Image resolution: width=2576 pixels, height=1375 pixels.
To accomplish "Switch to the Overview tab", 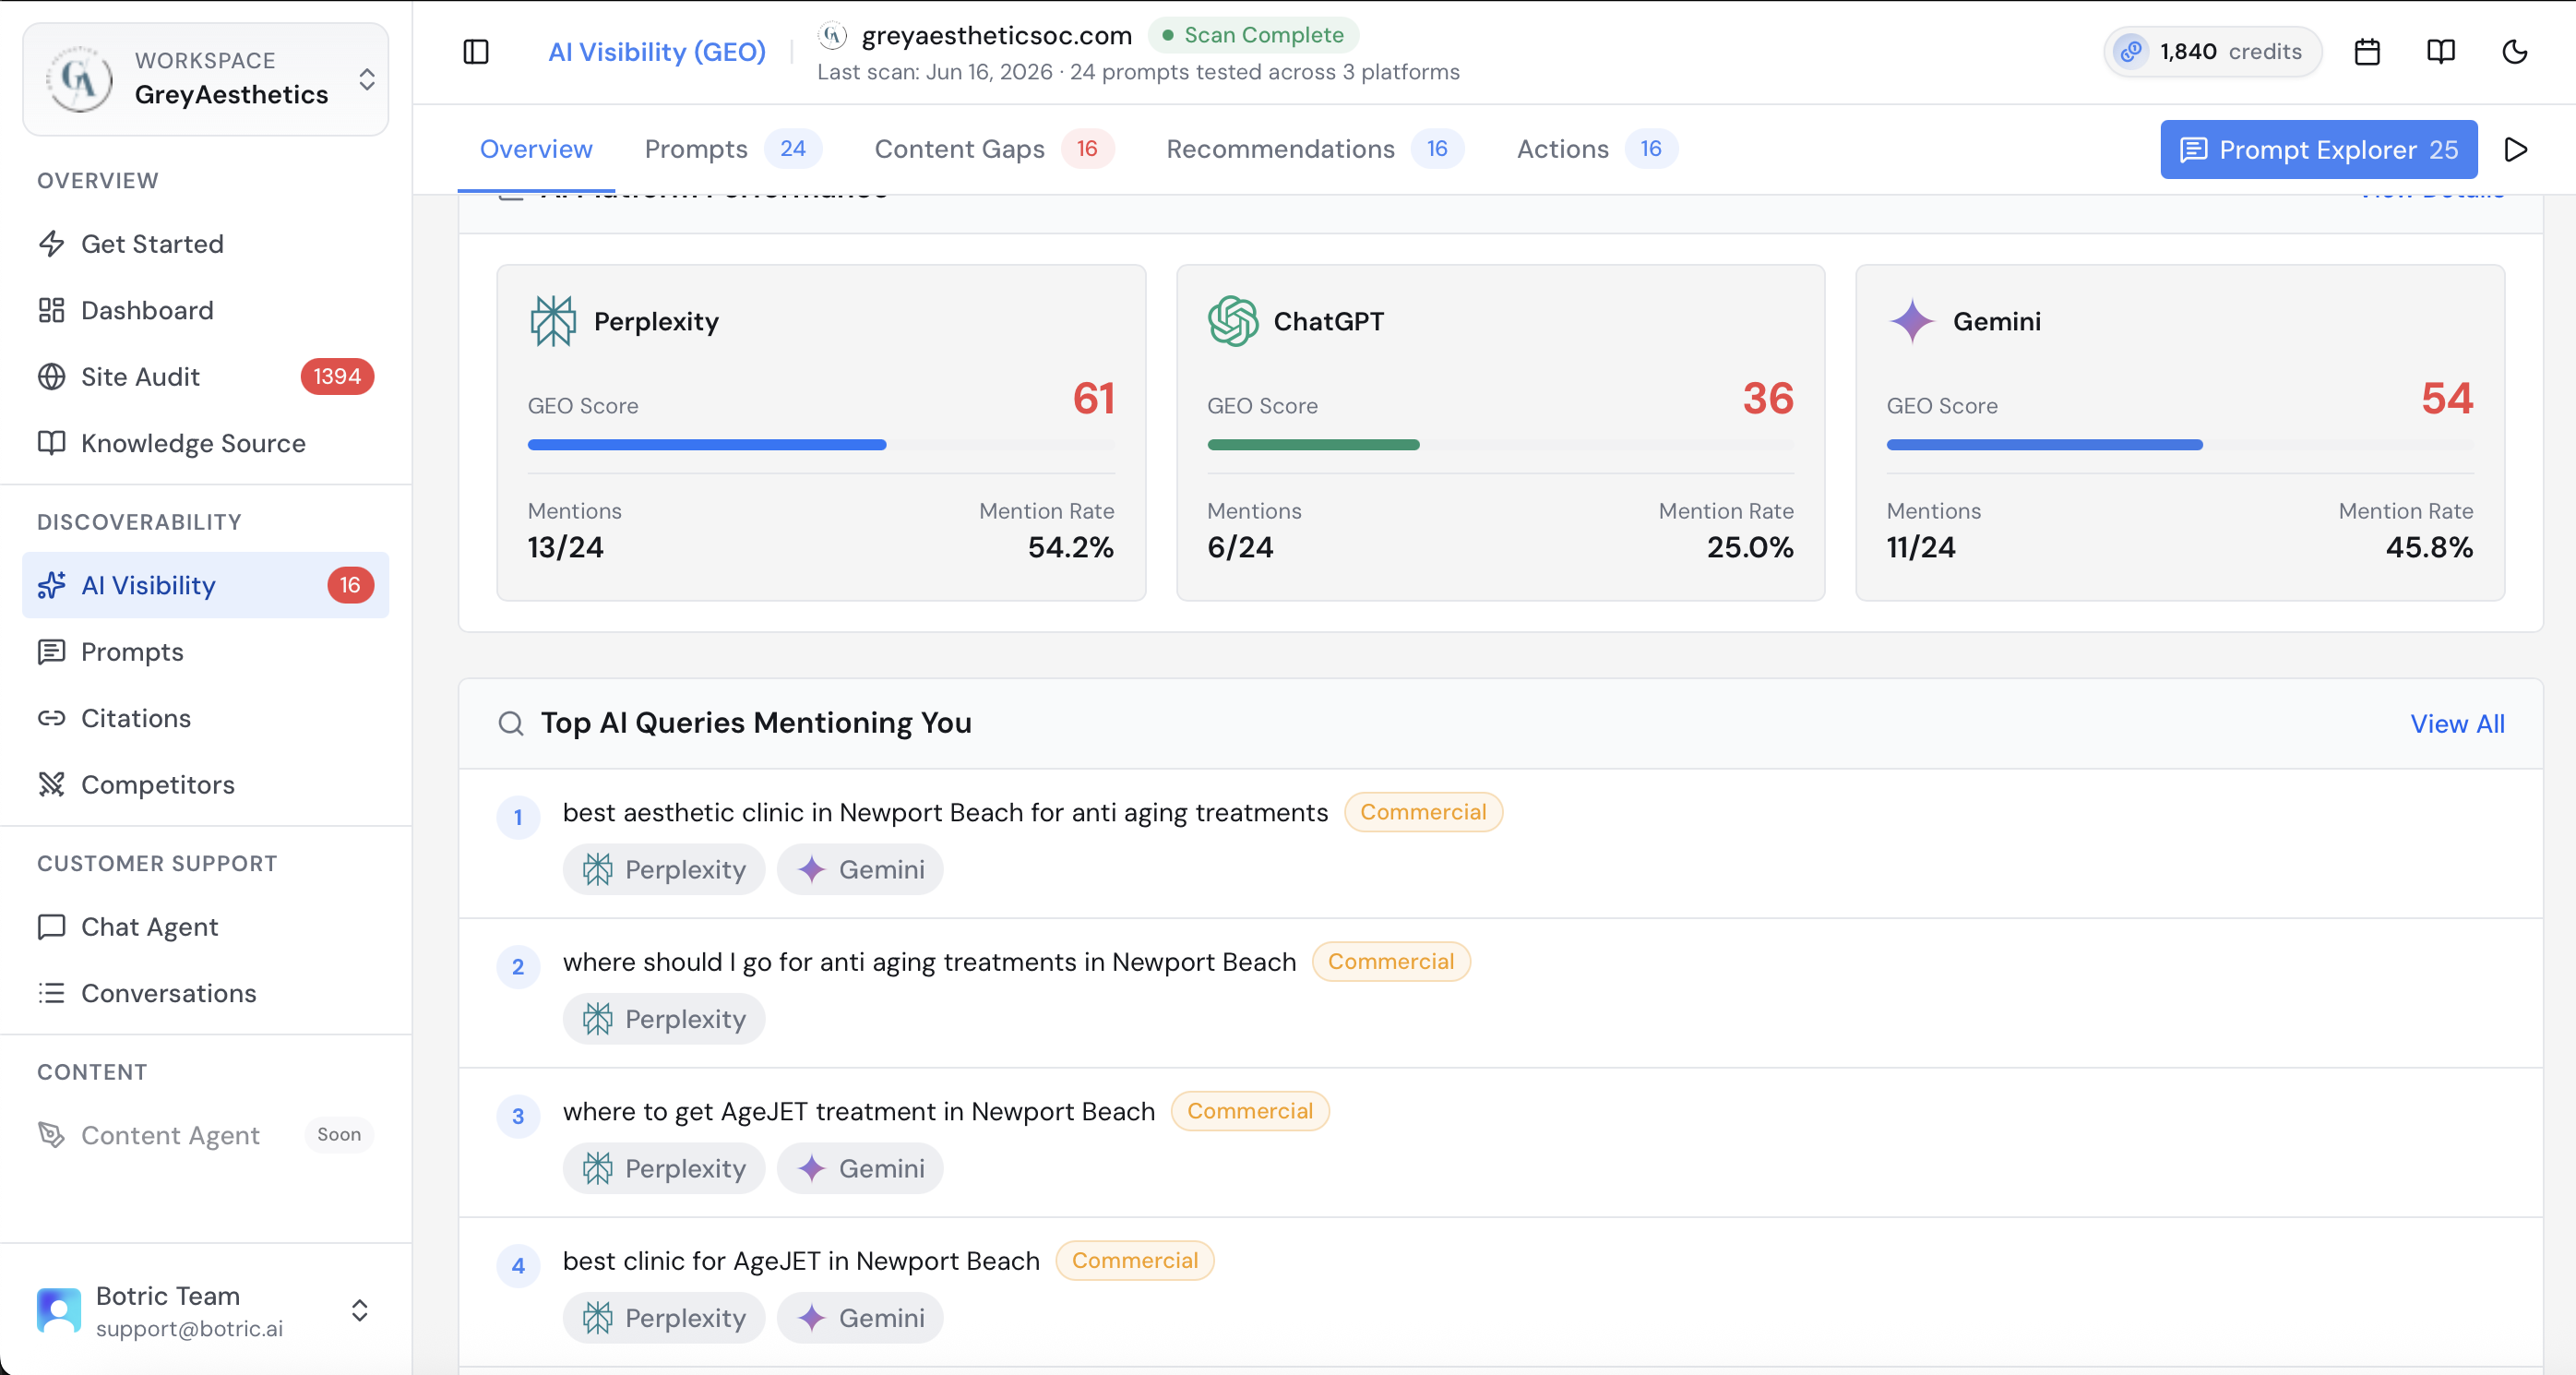I will pos(536,149).
